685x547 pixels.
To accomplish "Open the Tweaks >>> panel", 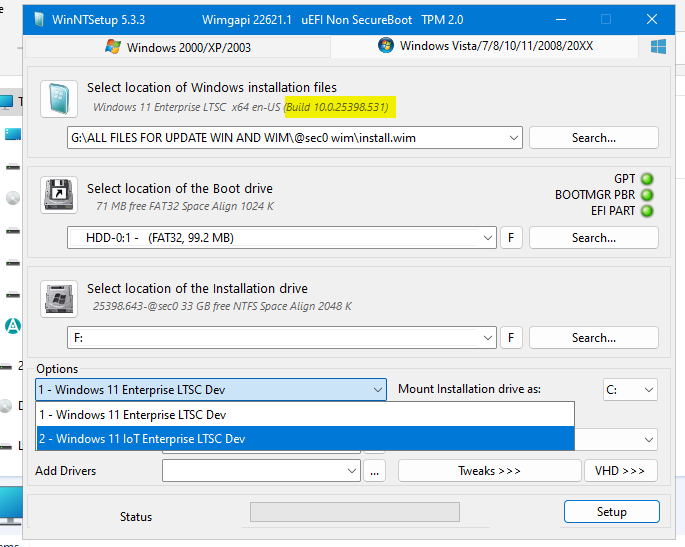I will pyautogui.click(x=489, y=471).
